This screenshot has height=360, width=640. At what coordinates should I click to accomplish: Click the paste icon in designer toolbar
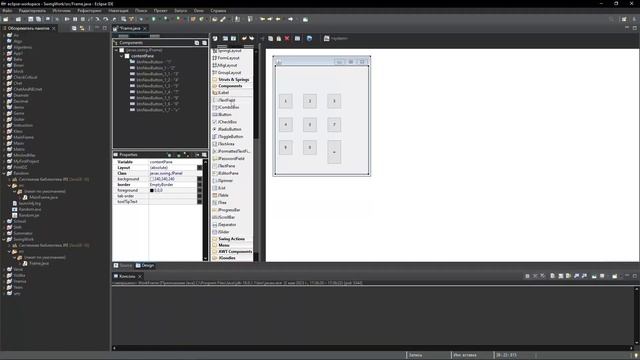279,38
